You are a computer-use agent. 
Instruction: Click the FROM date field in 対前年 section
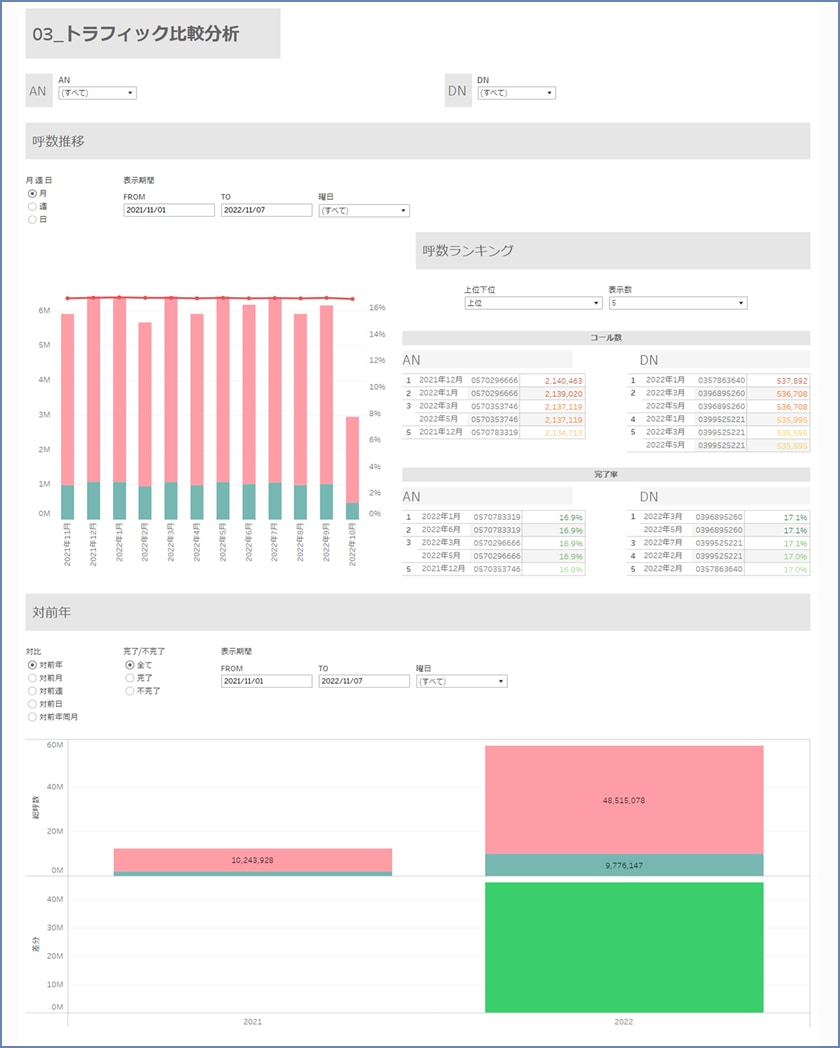click(267, 681)
